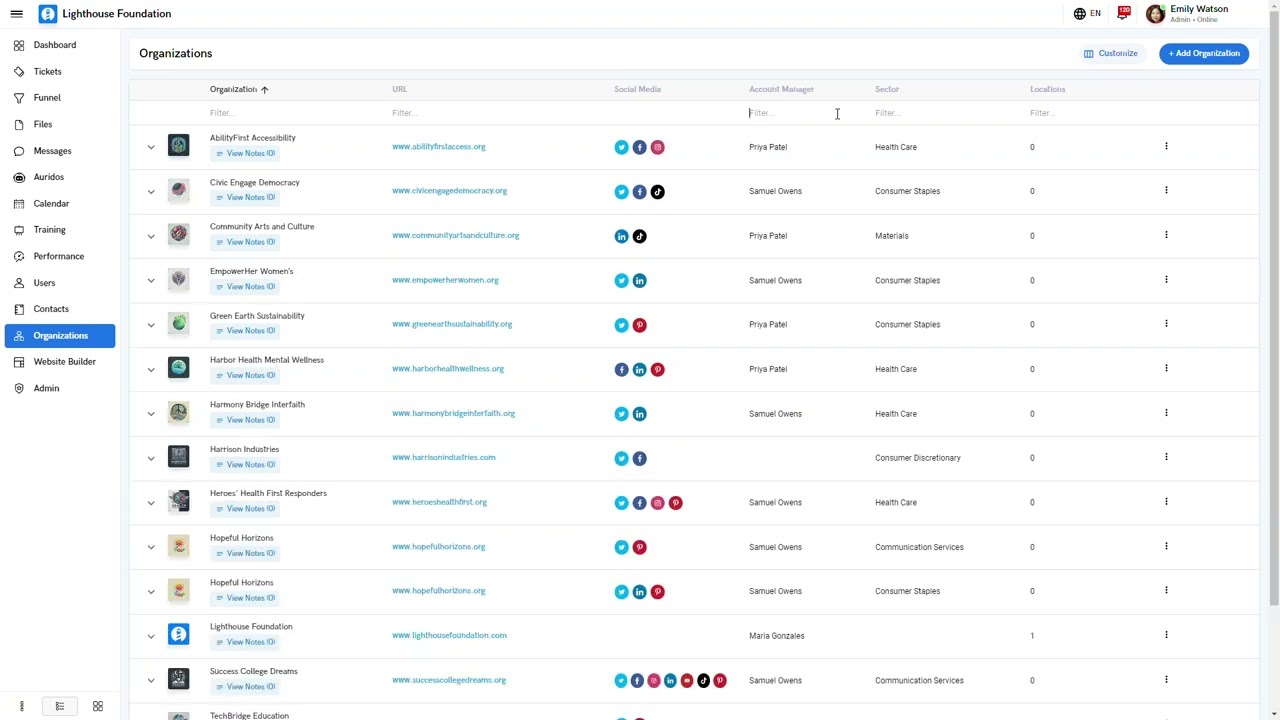1280x720 pixels.
Task: Open Heroes' Health First Responders Instagram icon
Action: coord(657,503)
